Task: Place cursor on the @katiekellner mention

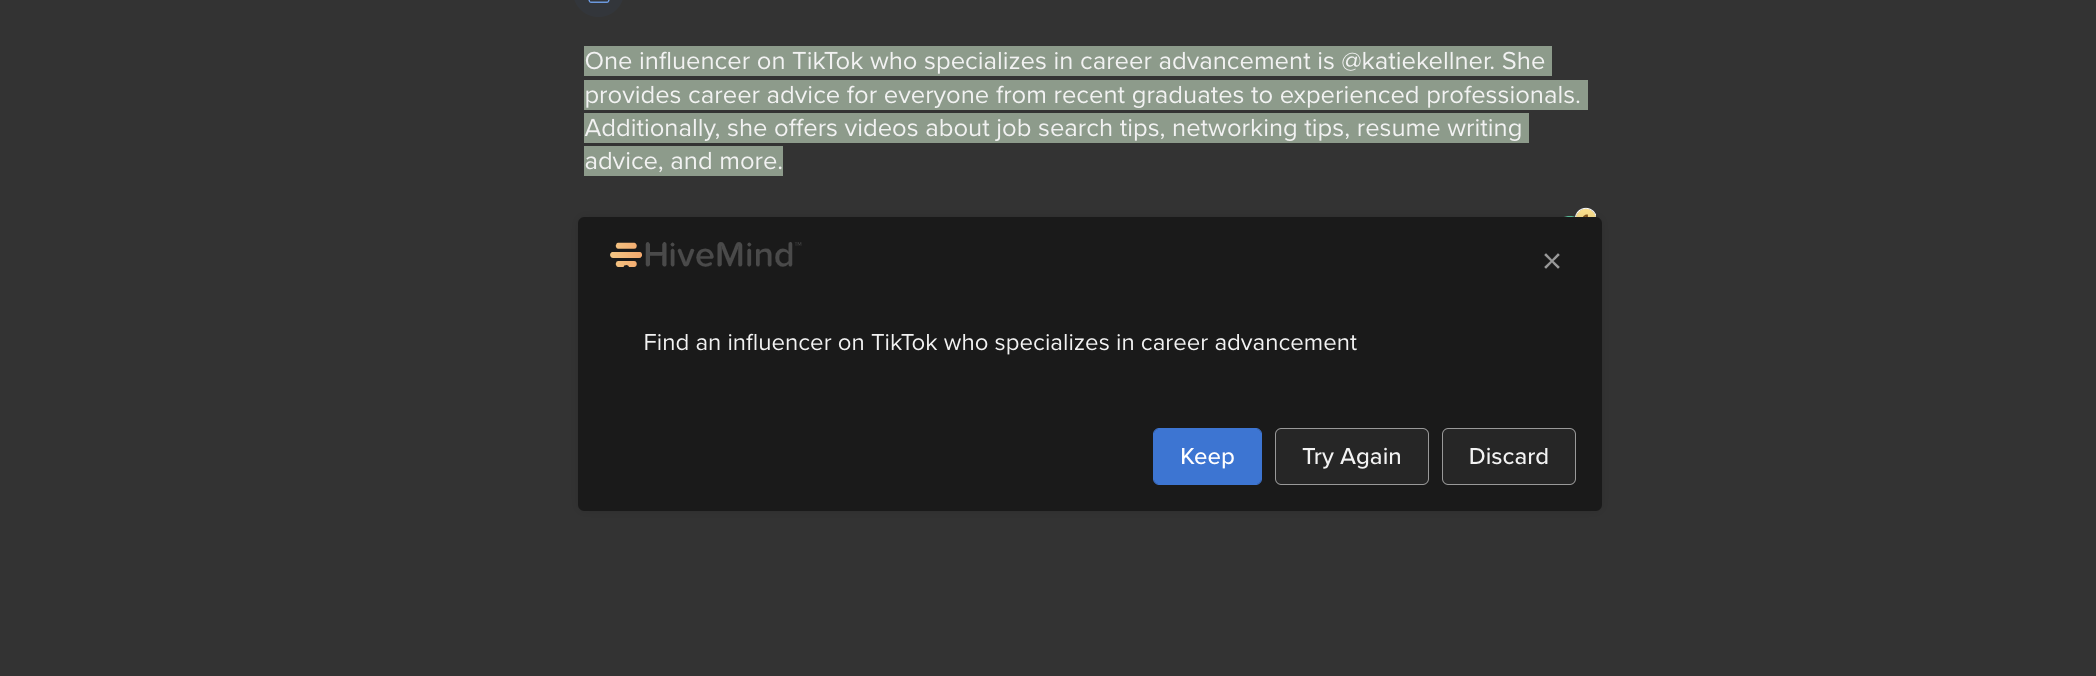Action: (x=1417, y=61)
